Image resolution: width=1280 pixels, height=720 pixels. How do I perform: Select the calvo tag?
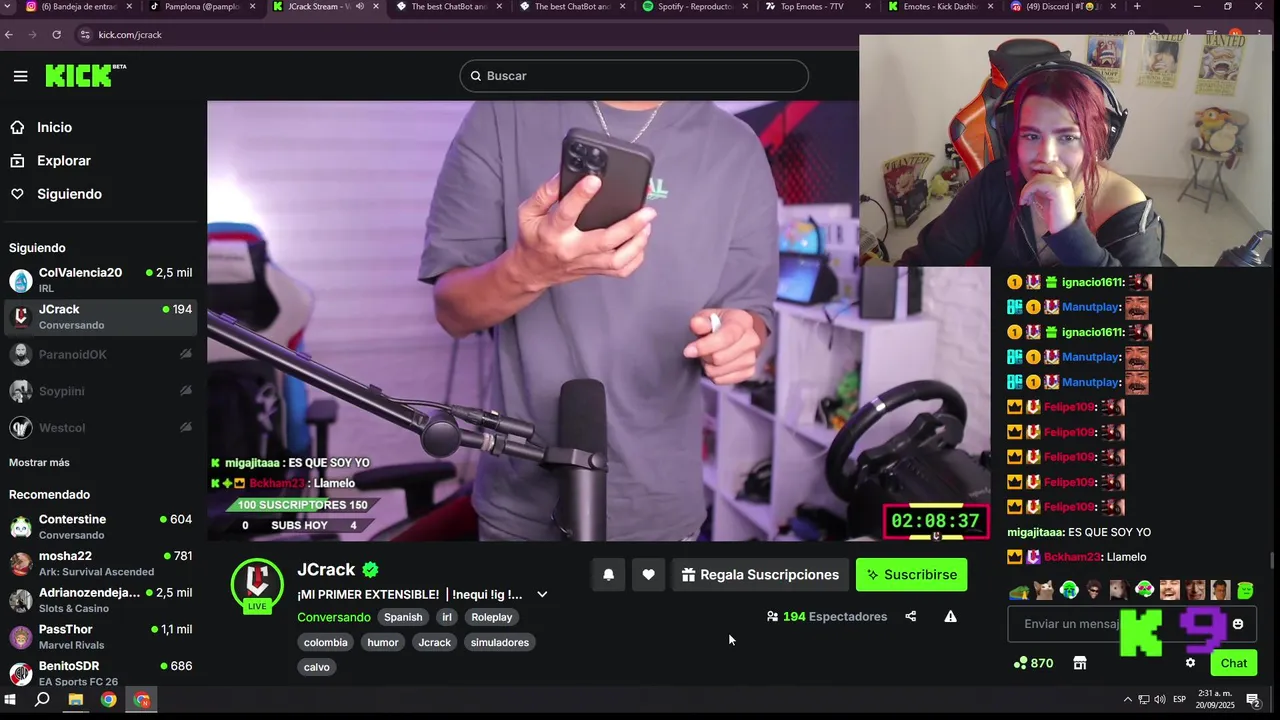coord(317,667)
